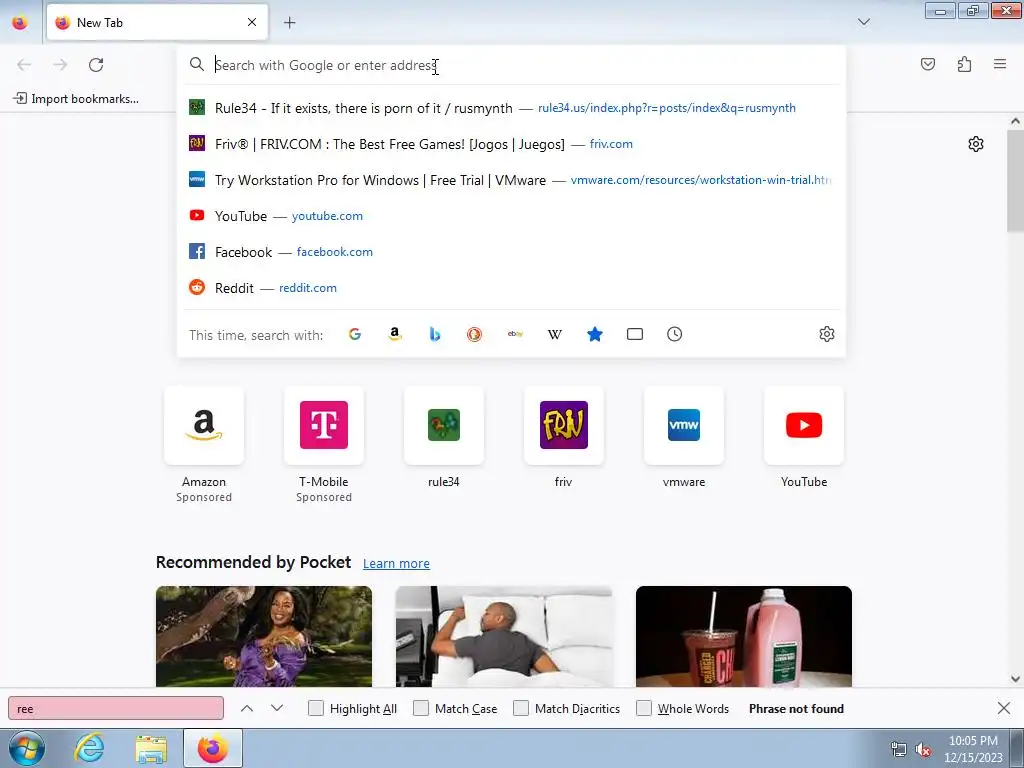This screenshot has width=1024, height=768.
Task: Open the Pocket story with purple dress
Action: (264, 636)
